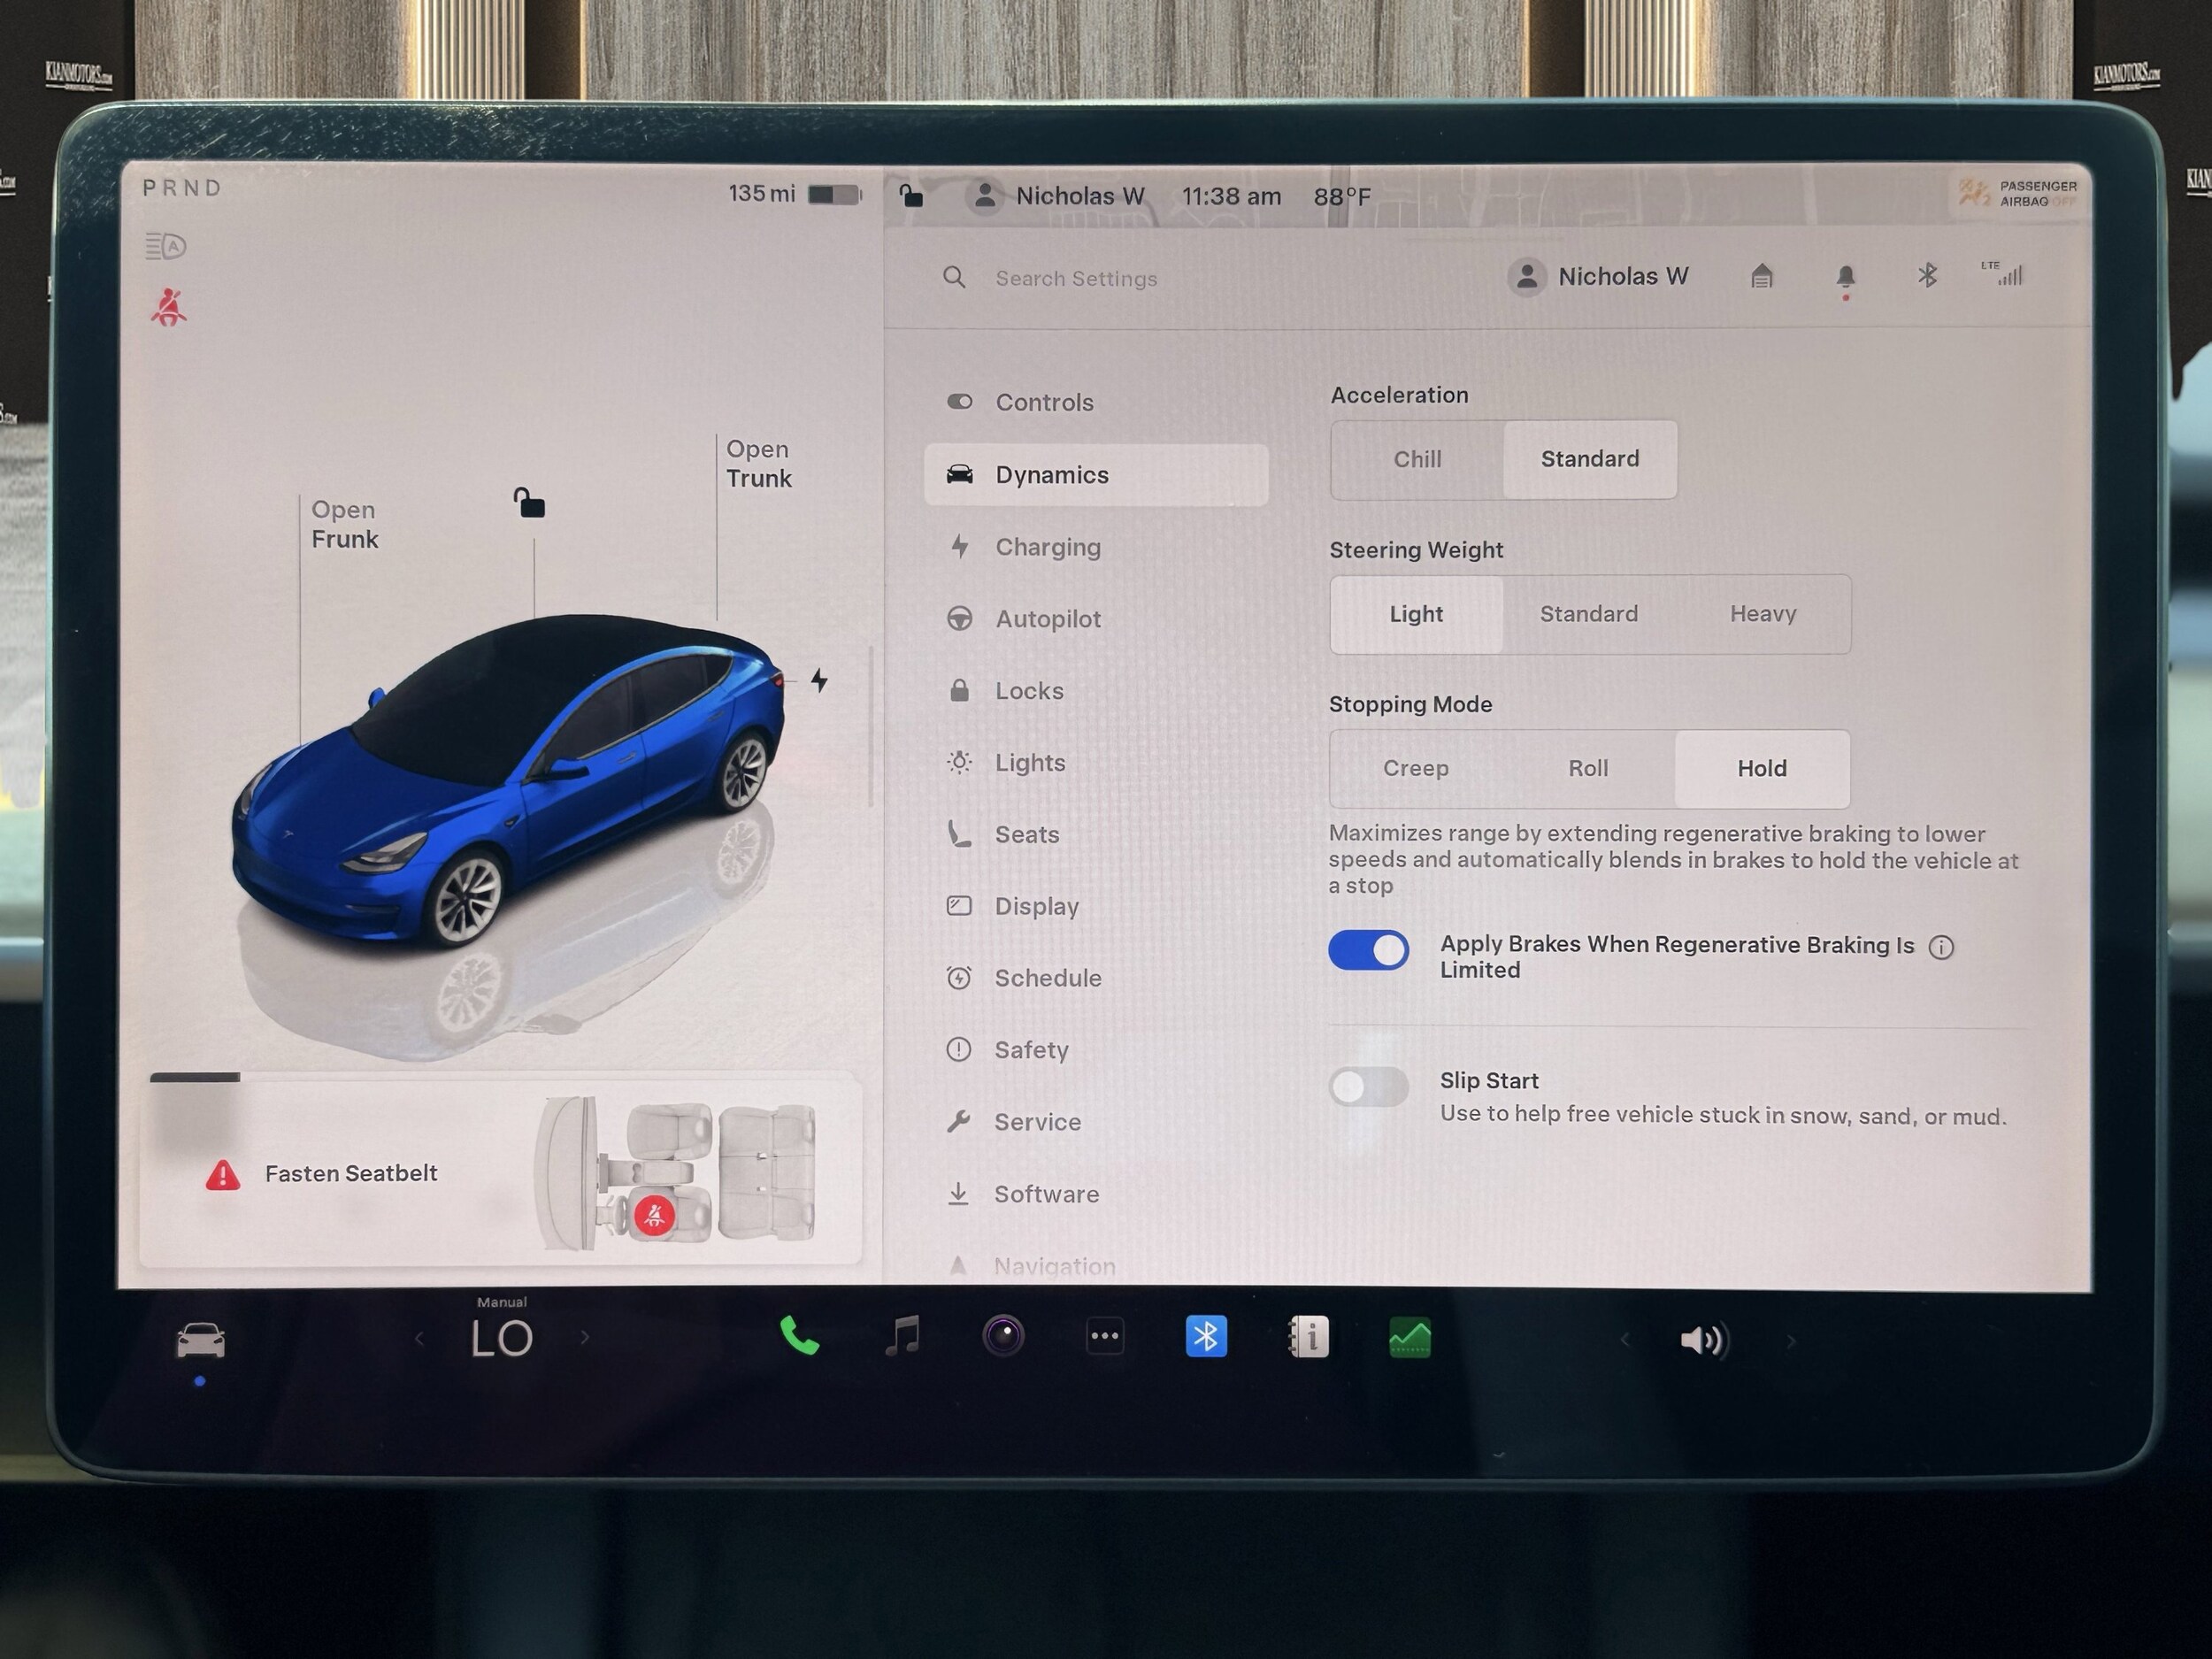Screen dimensions: 2212x1659
Task: Enable the Slip Start toggle
Action: click(x=1368, y=1087)
